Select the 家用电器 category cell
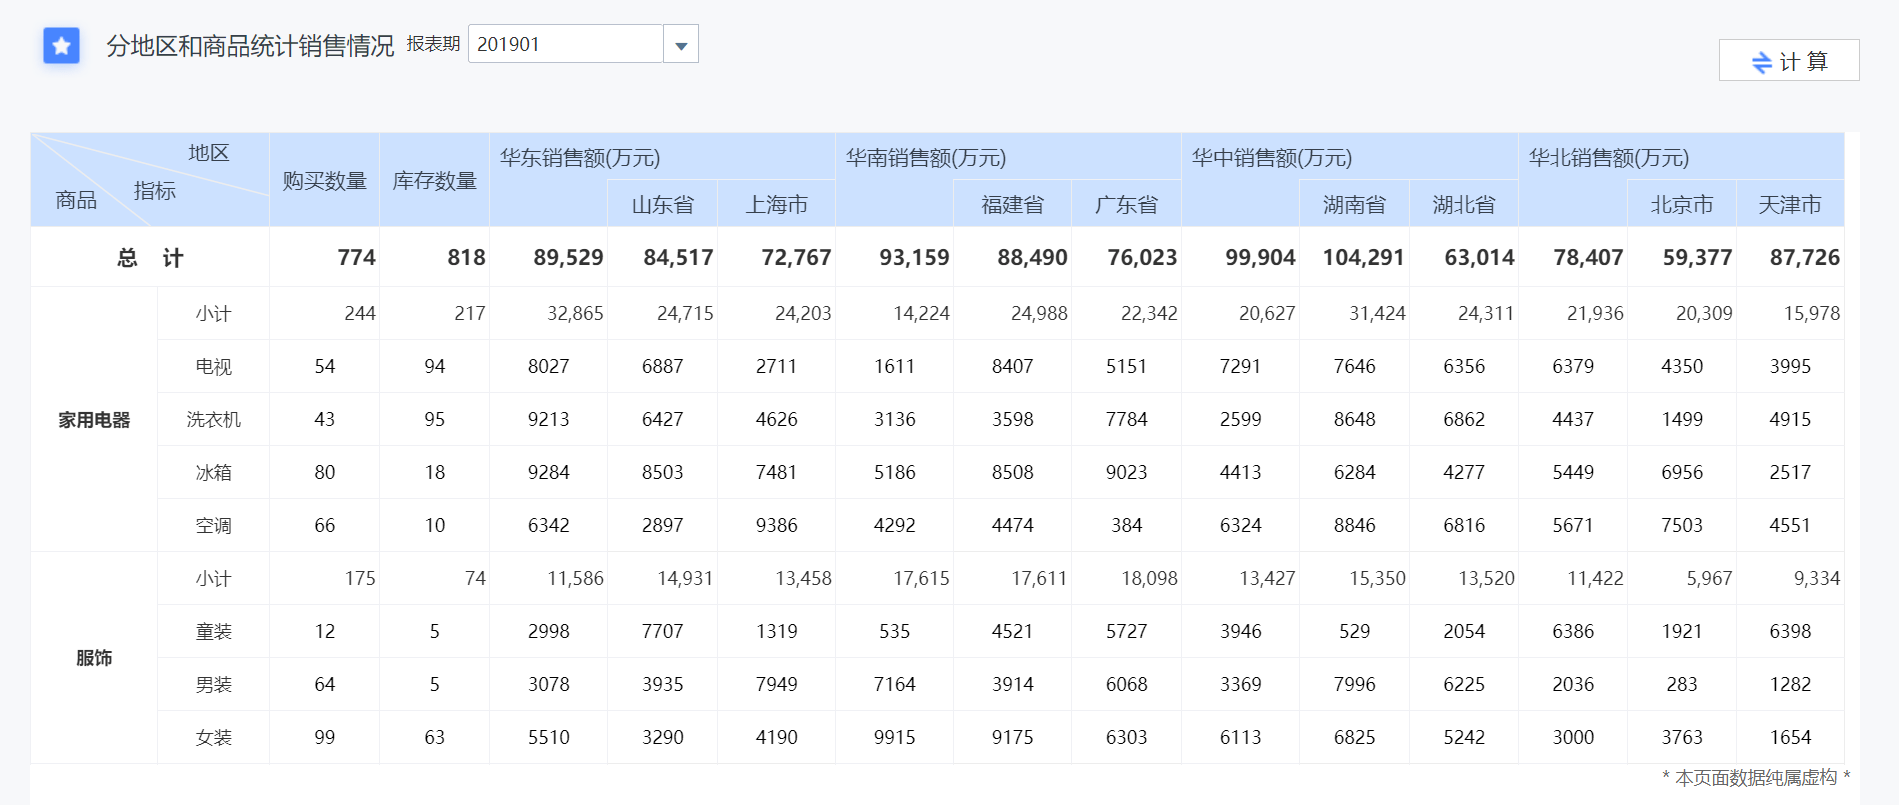Viewport: 1899px width, 805px height. pyautogui.click(x=94, y=420)
